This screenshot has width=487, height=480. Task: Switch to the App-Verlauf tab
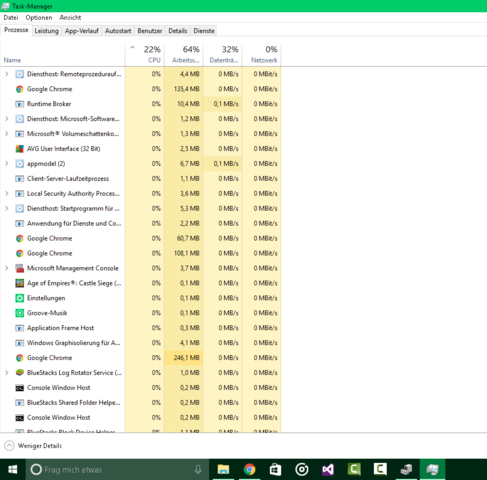tap(82, 31)
